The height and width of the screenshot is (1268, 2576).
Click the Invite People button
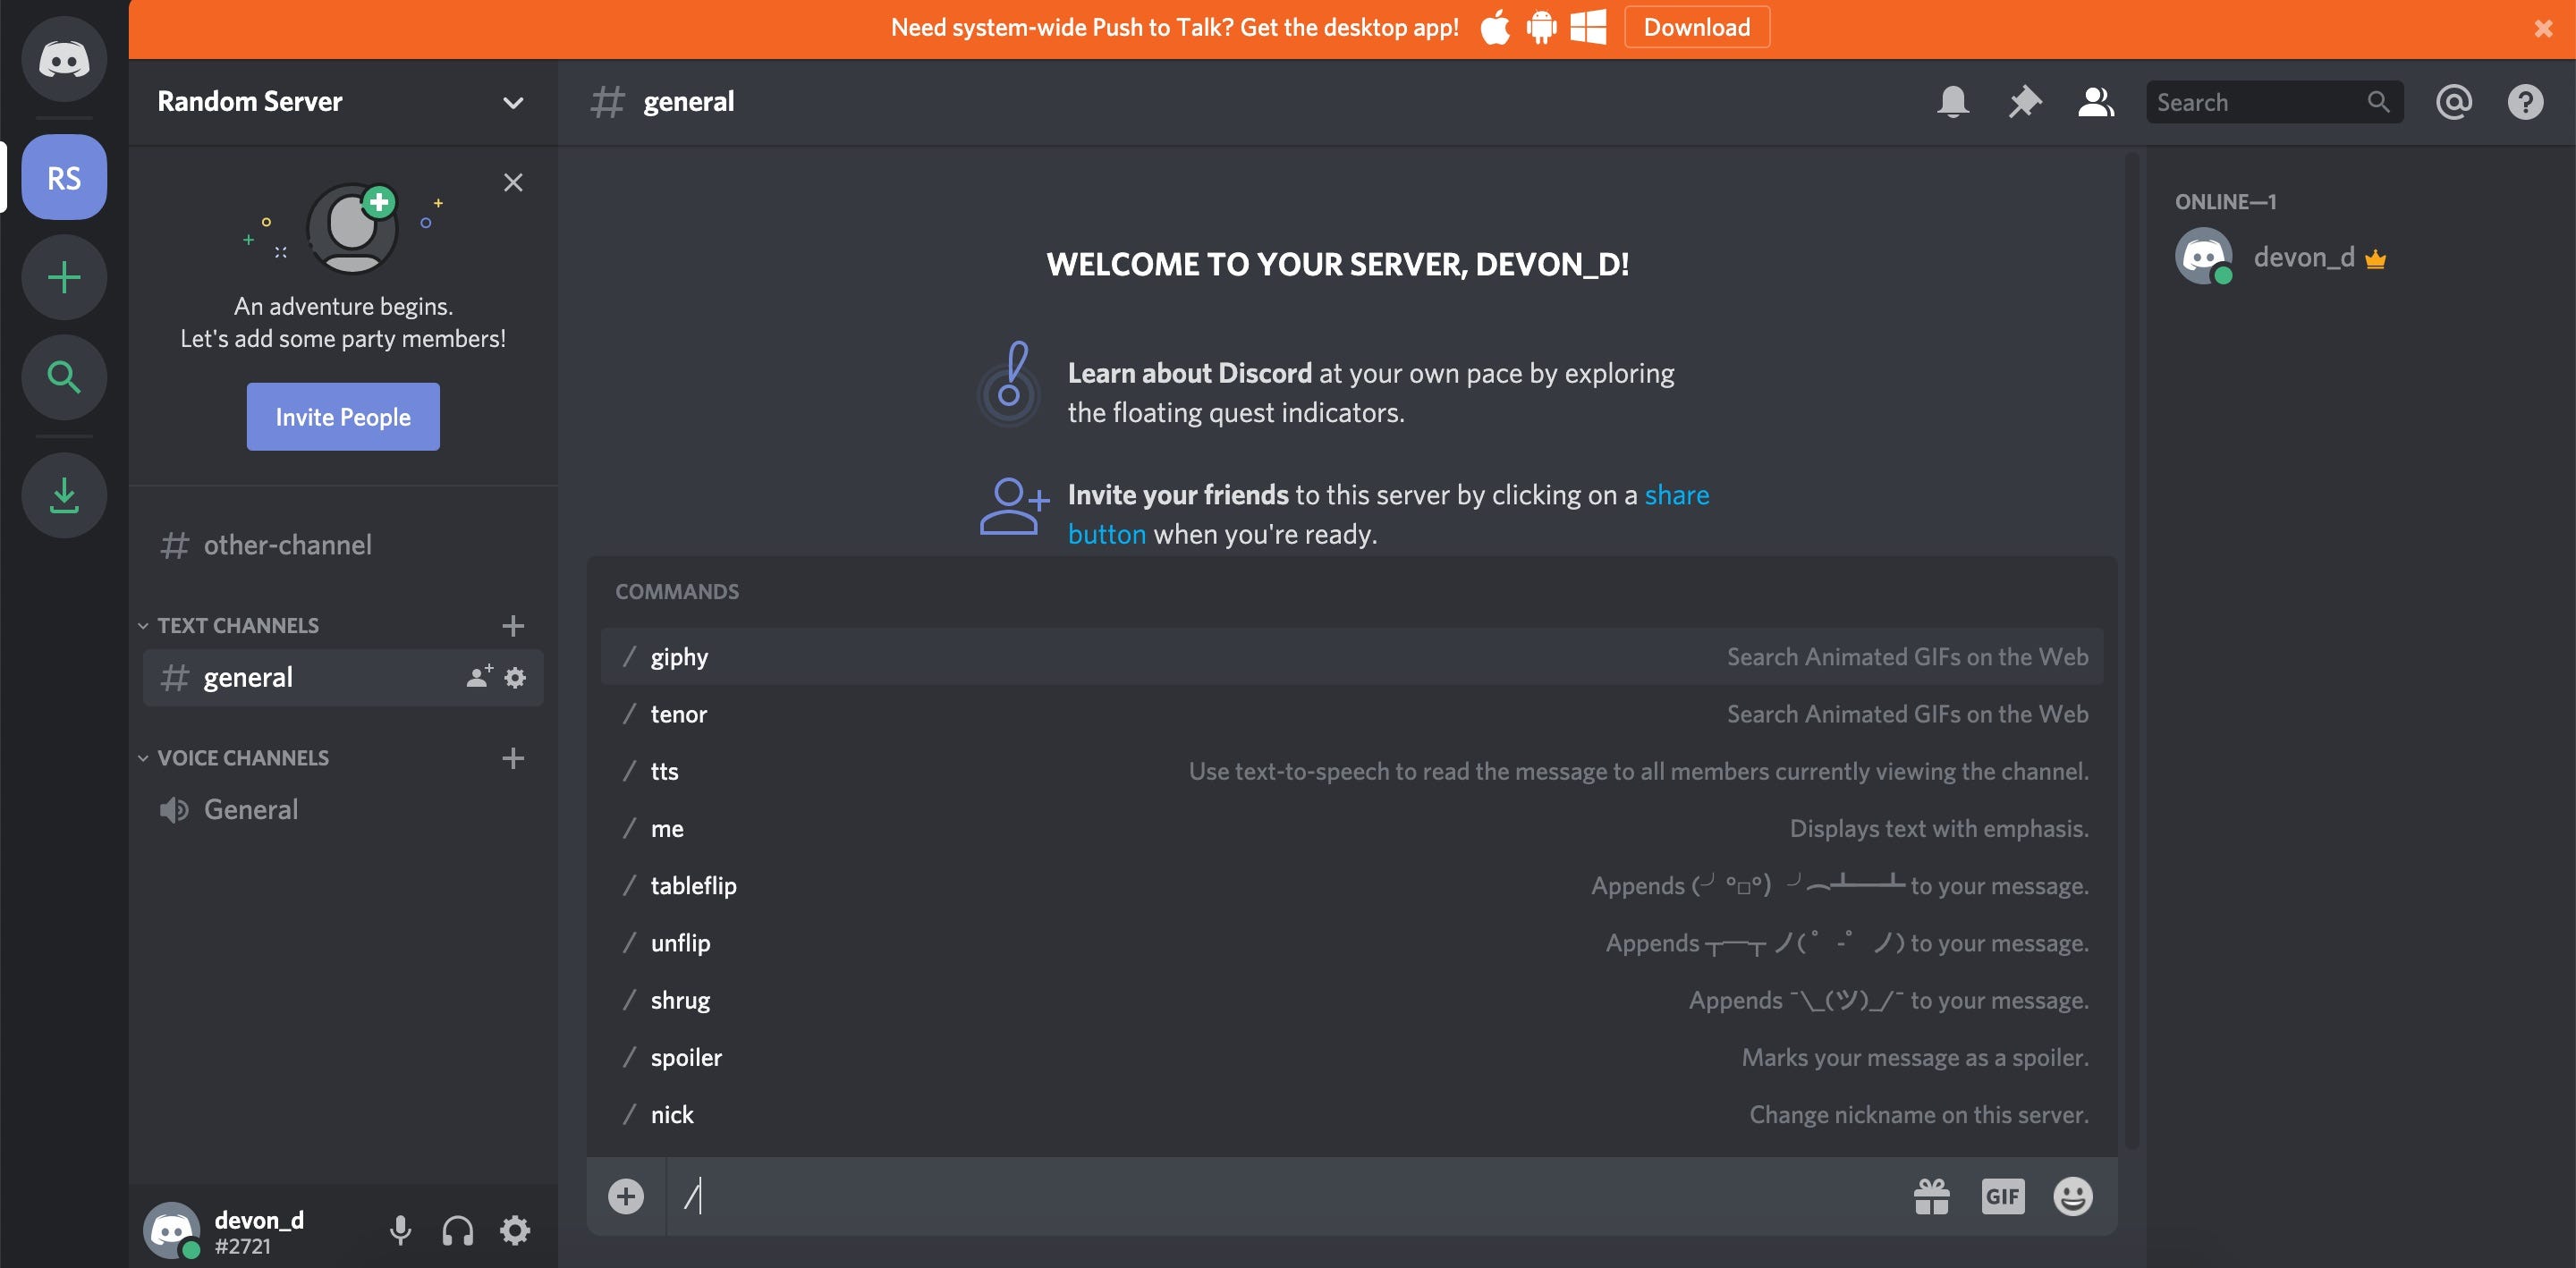click(342, 416)
